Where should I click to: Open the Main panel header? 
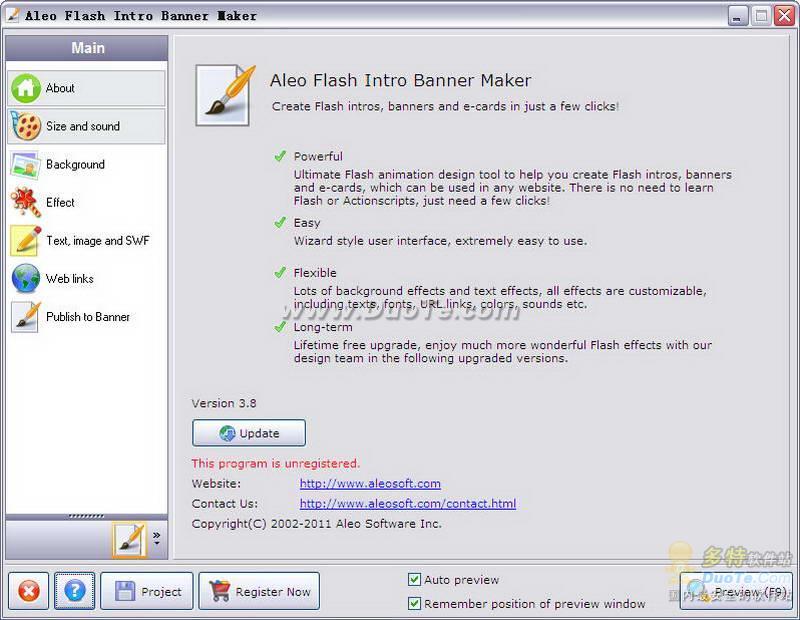(87, 48)
